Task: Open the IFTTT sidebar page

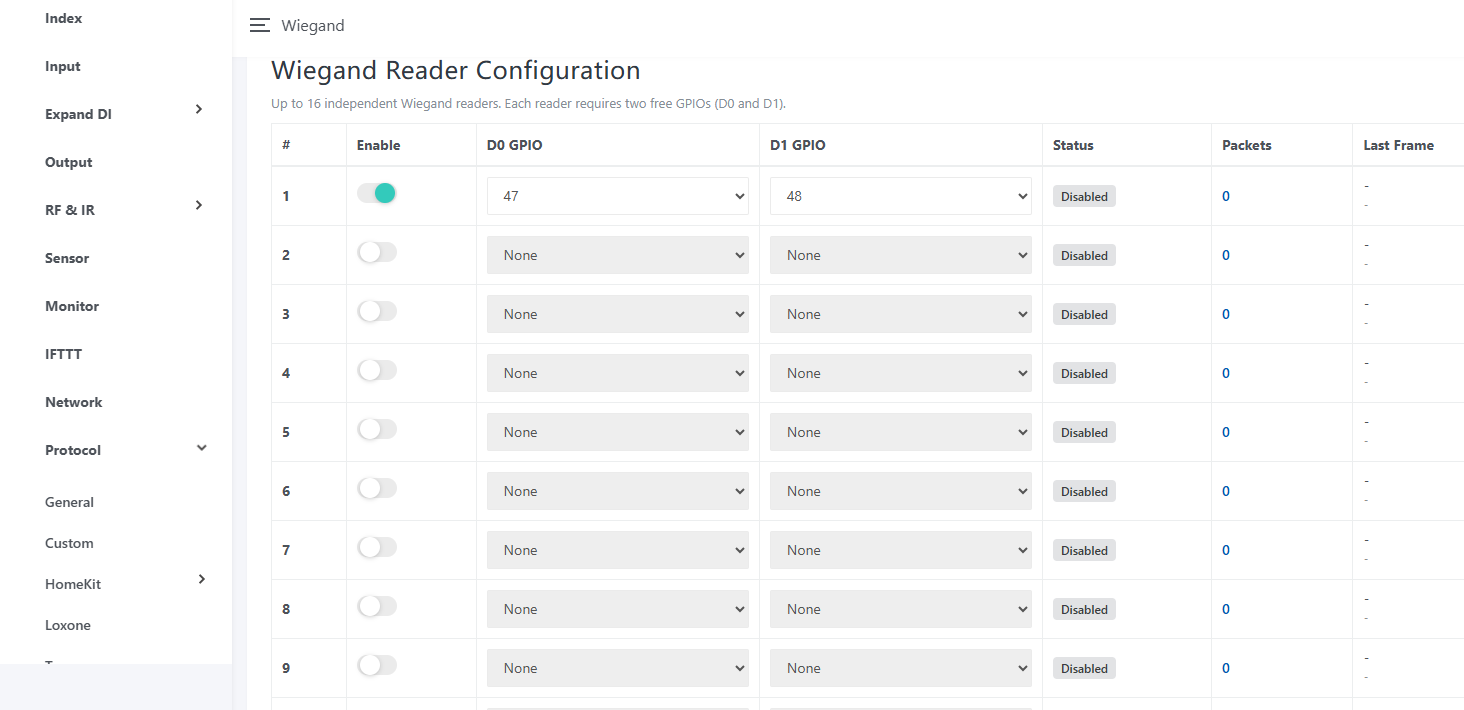Action: pos(63,354)
